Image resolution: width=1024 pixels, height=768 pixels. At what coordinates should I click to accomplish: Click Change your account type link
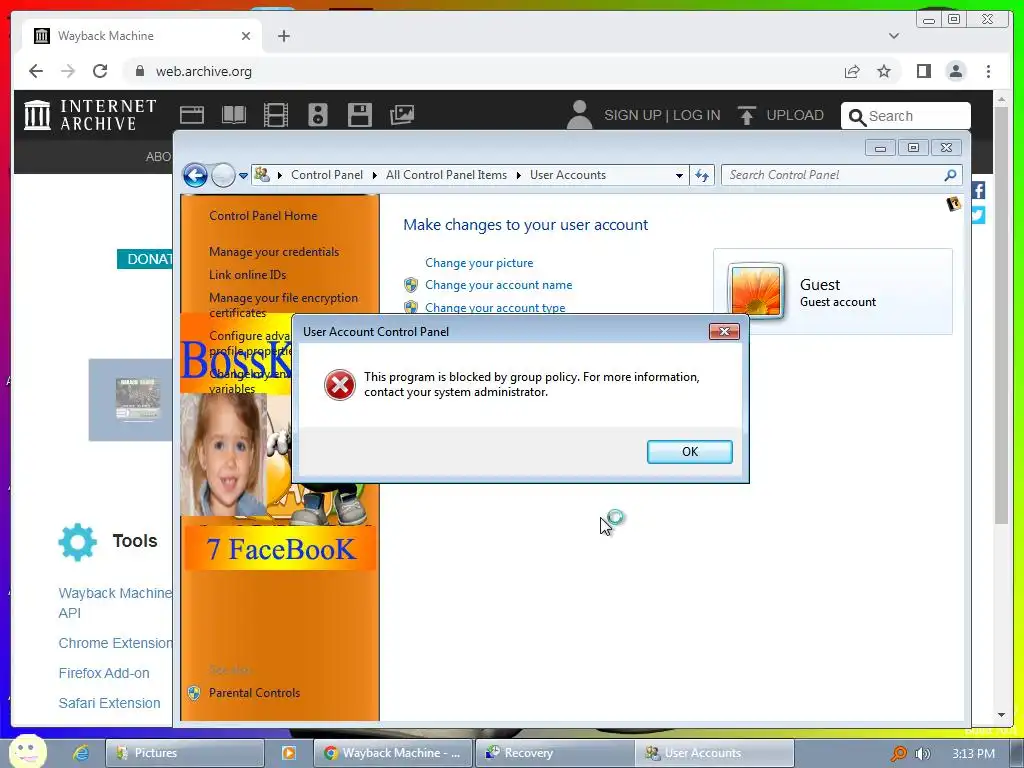tap(495, 307)
